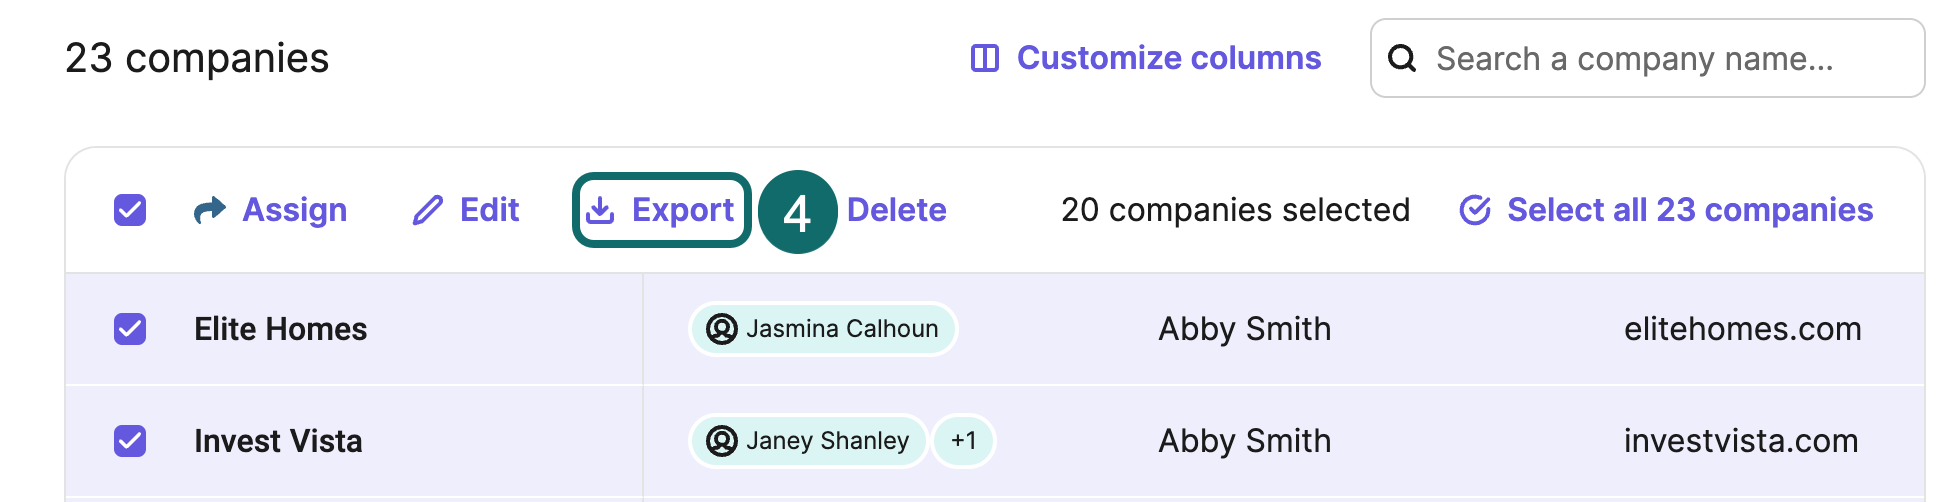
Task: Open the Invest Vista company record
Action: pyautogui.click(x=278, y=441)
